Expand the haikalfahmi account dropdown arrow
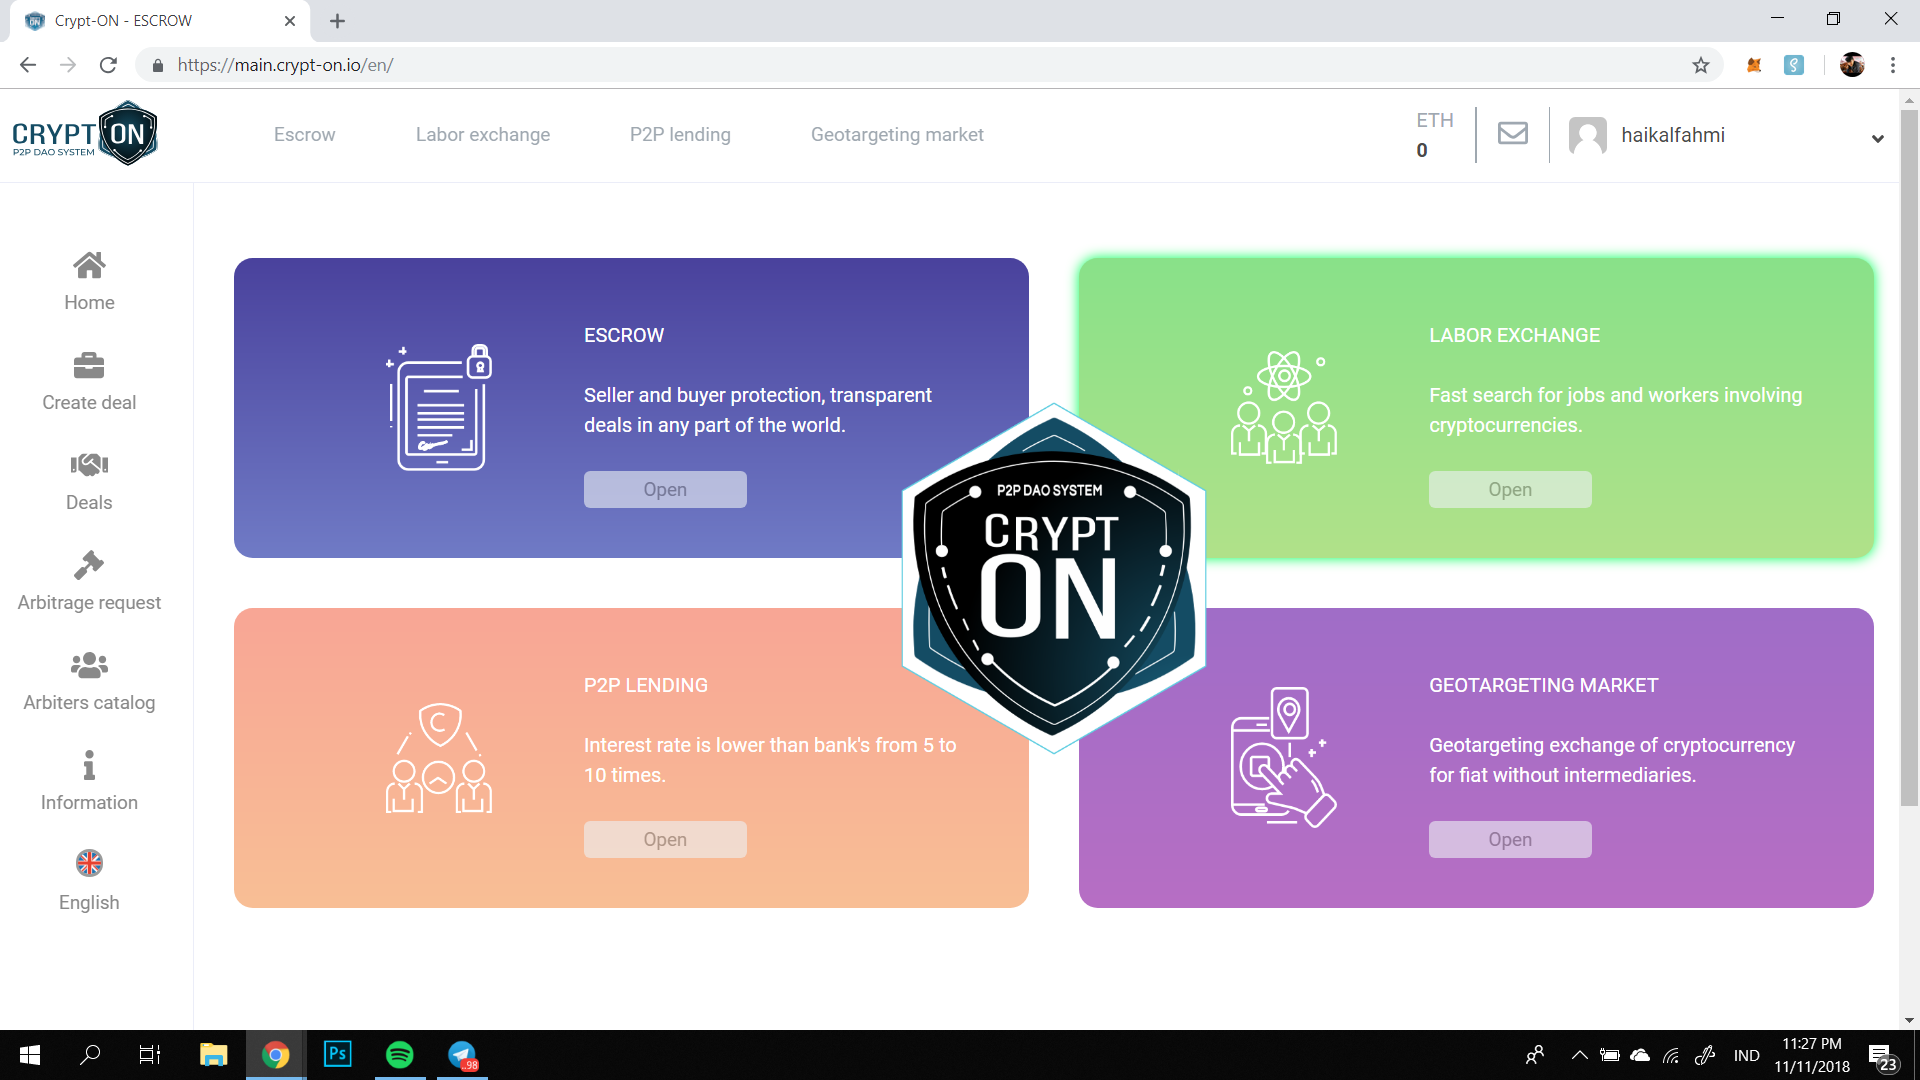 pyautogui.click(x=1878, y=138)
